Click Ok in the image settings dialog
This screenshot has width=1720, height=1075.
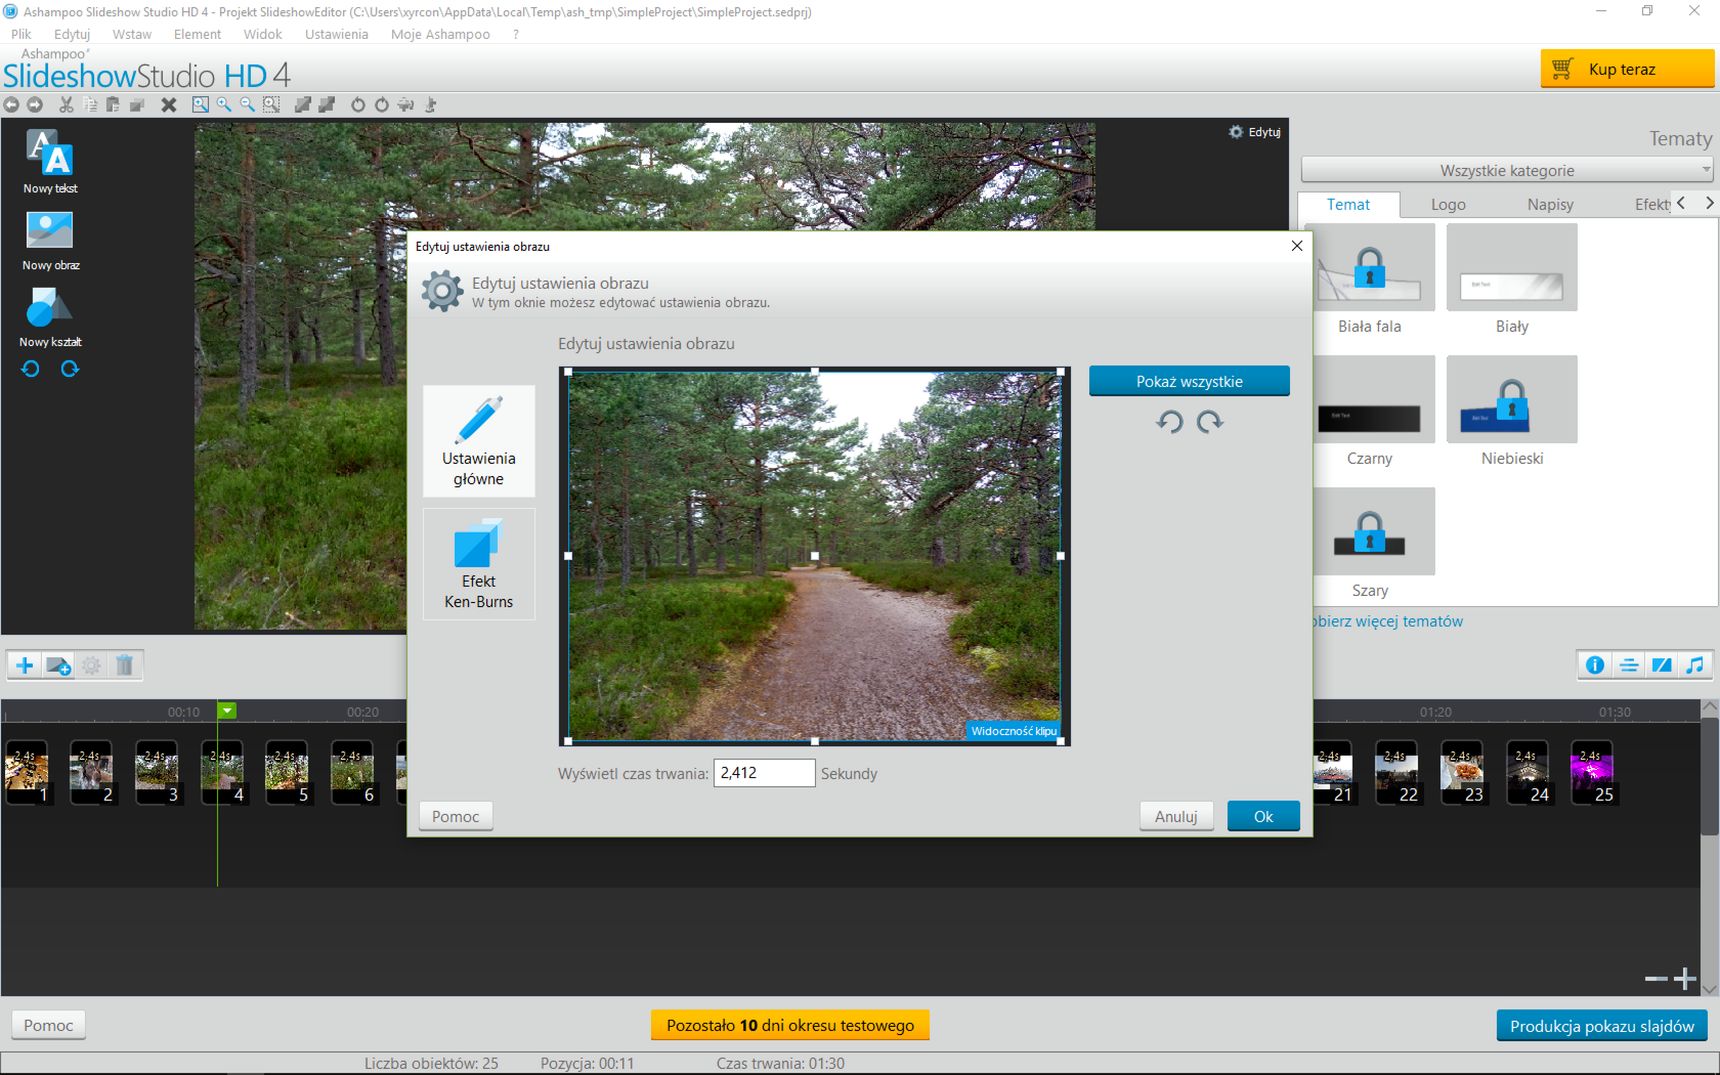tap(1263, 816)
